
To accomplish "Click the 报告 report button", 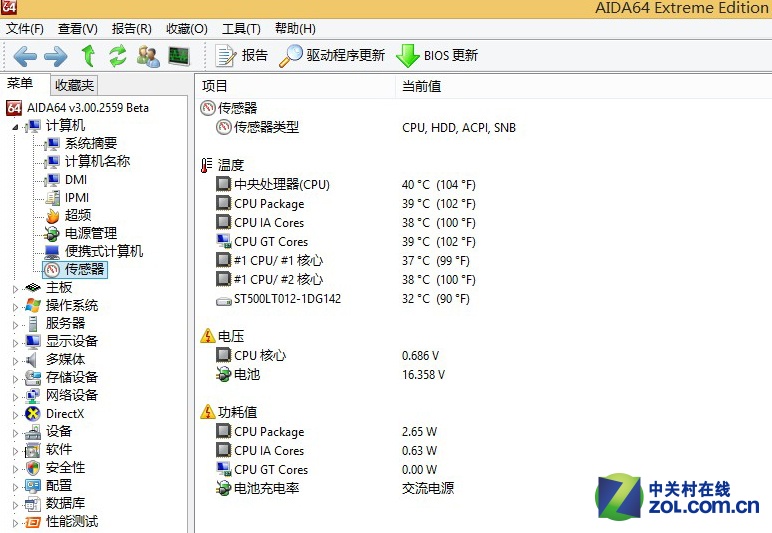I will point(242,56).
